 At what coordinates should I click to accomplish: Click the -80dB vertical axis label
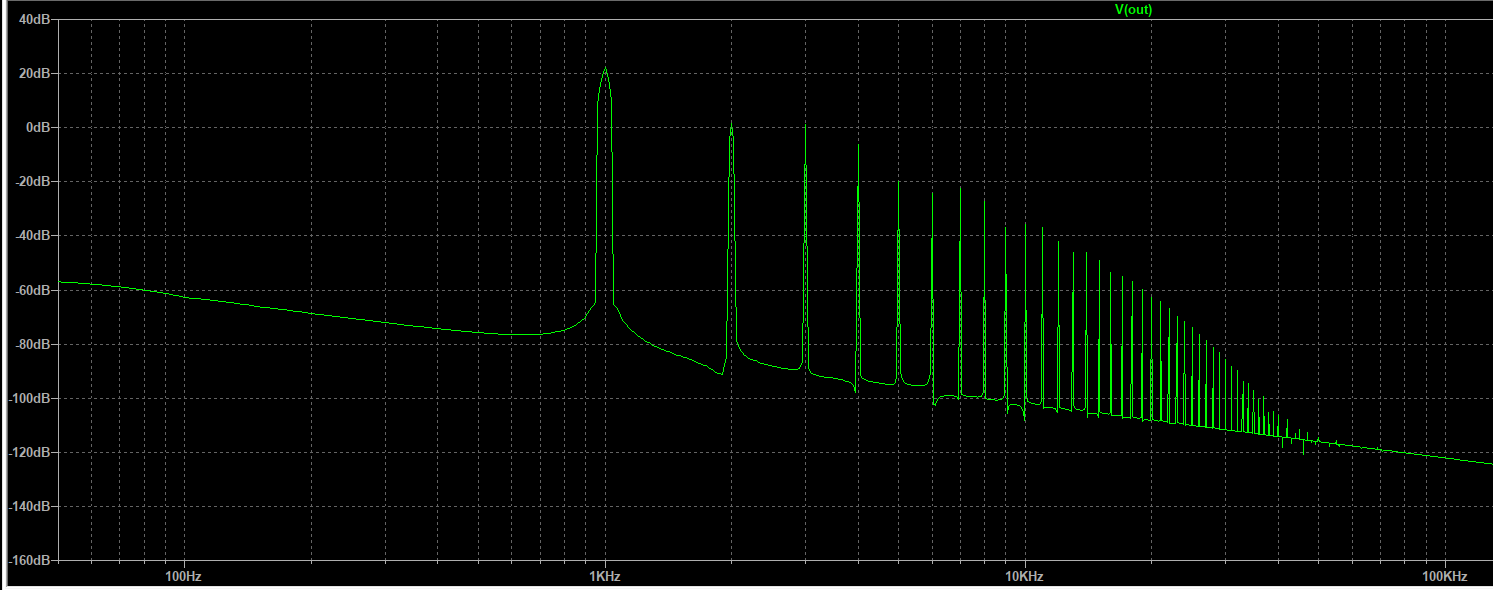coord(34,344)
